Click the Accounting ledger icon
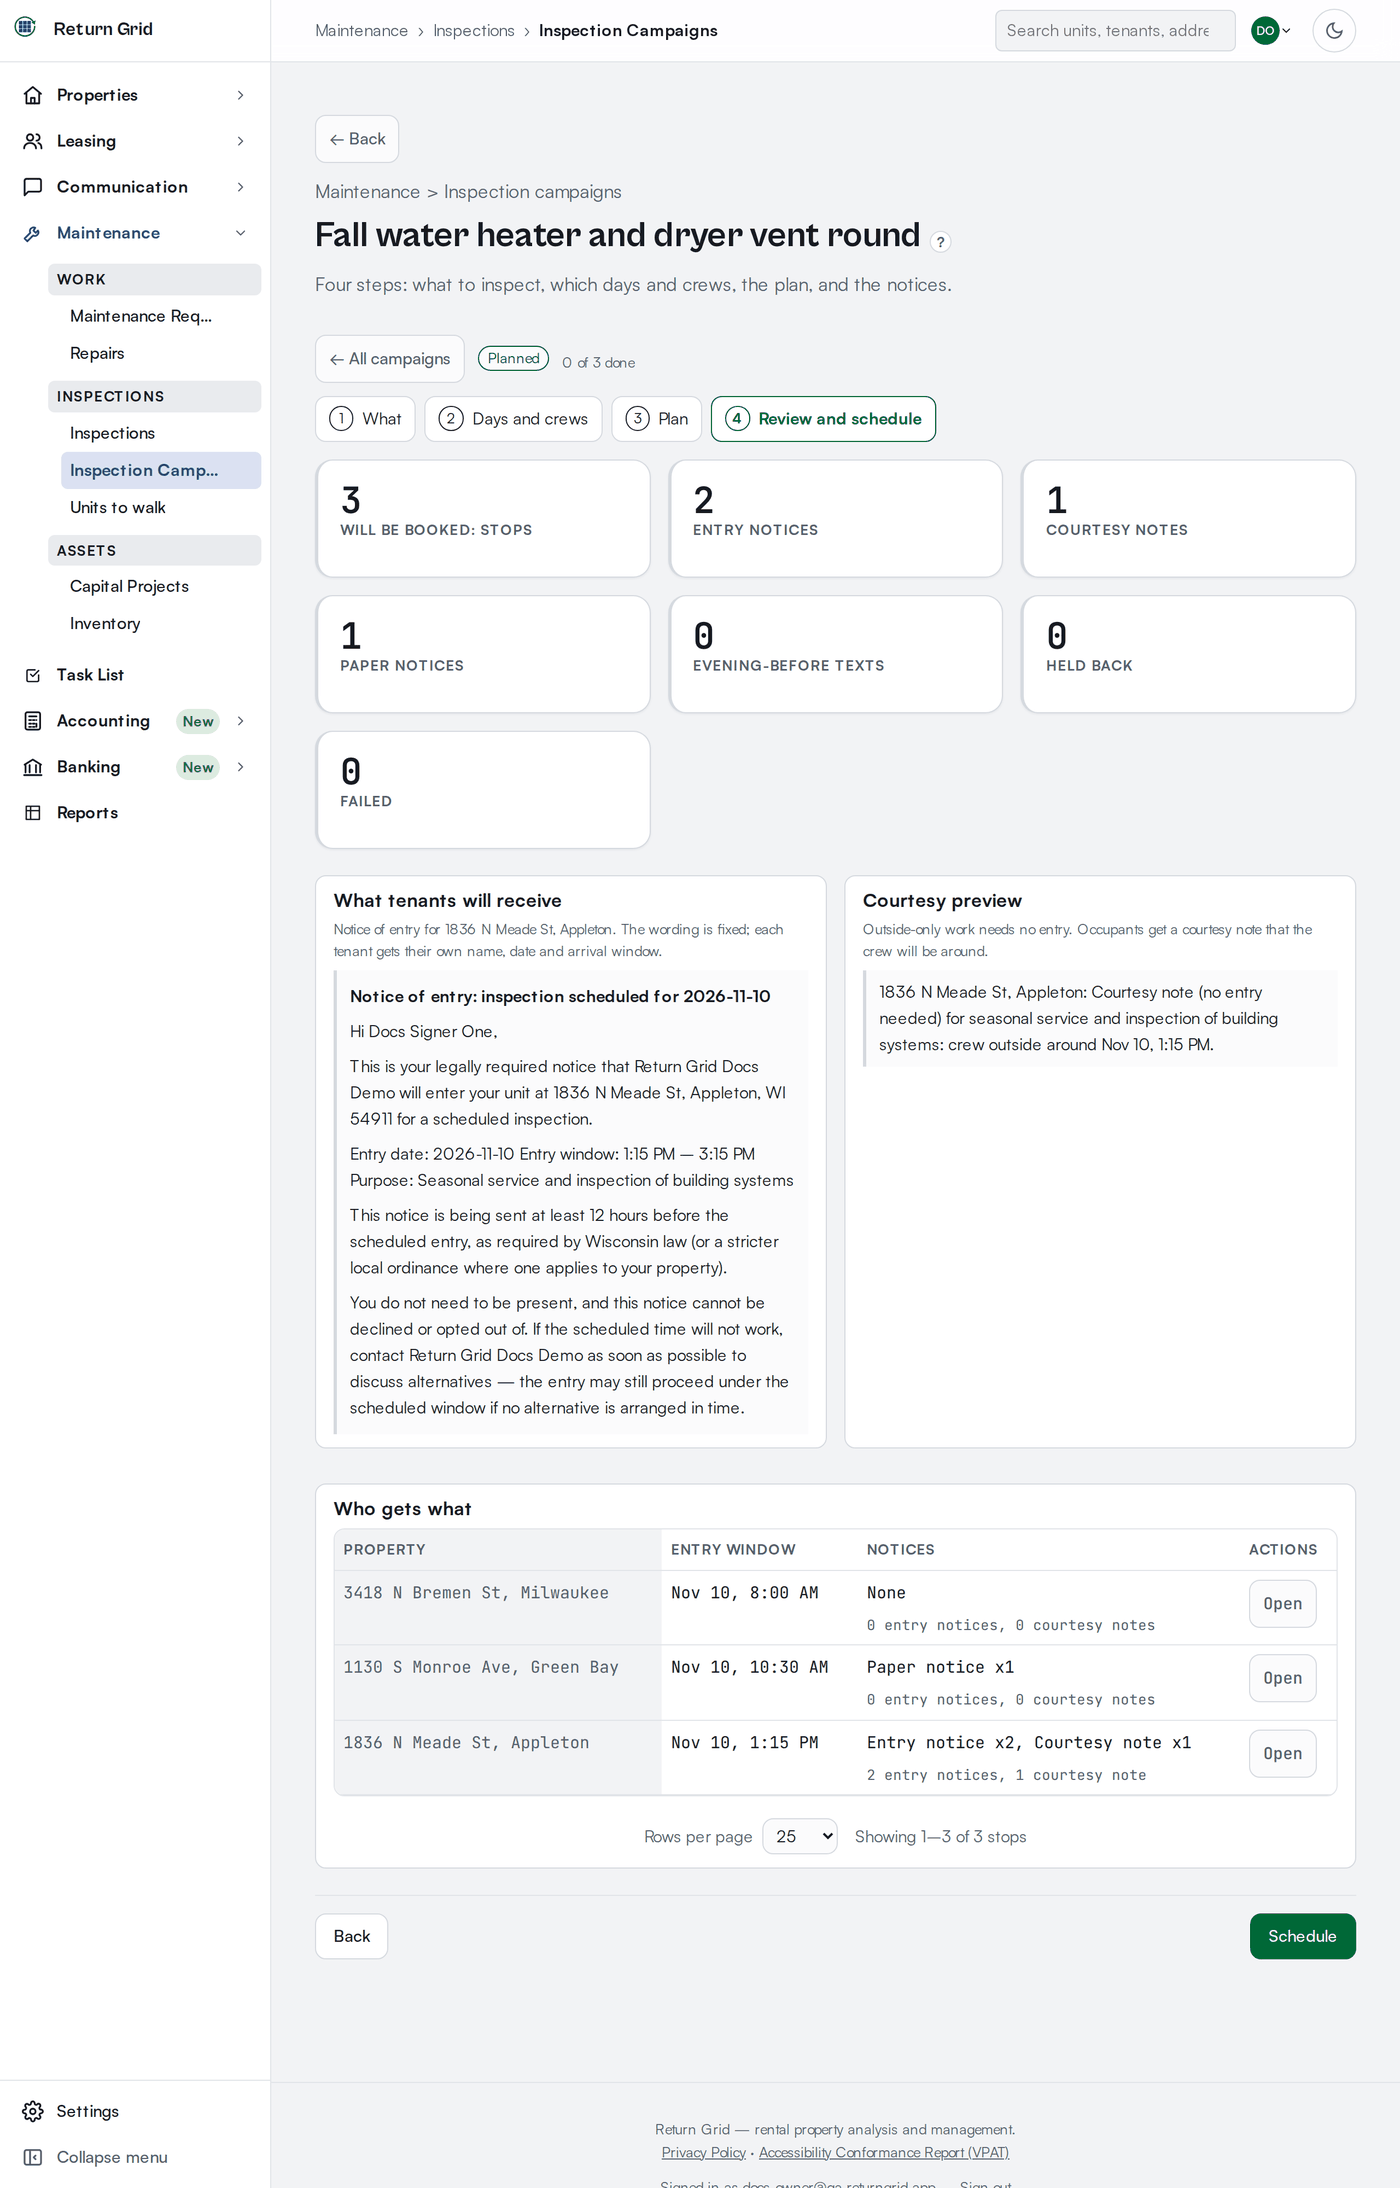1400x2188 pixels. point(33,721)
